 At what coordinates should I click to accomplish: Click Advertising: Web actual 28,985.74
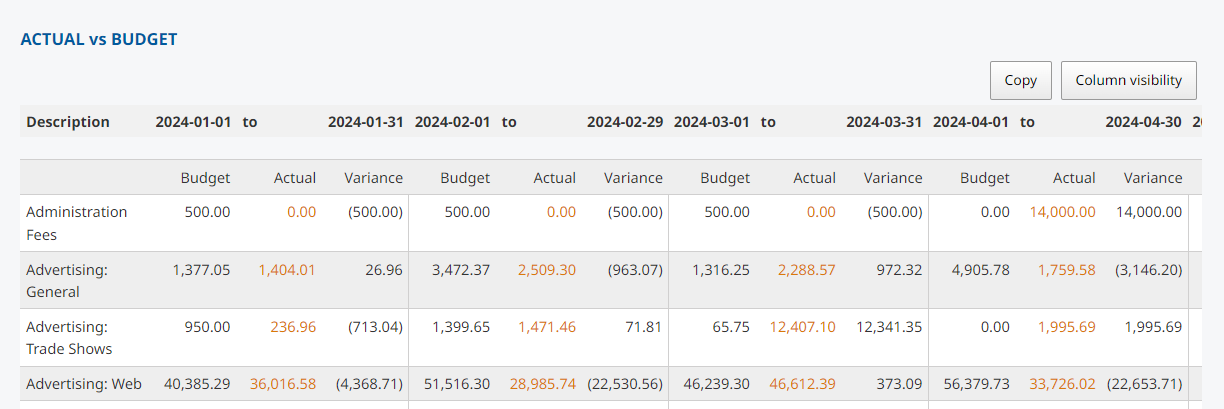point(543,384)
